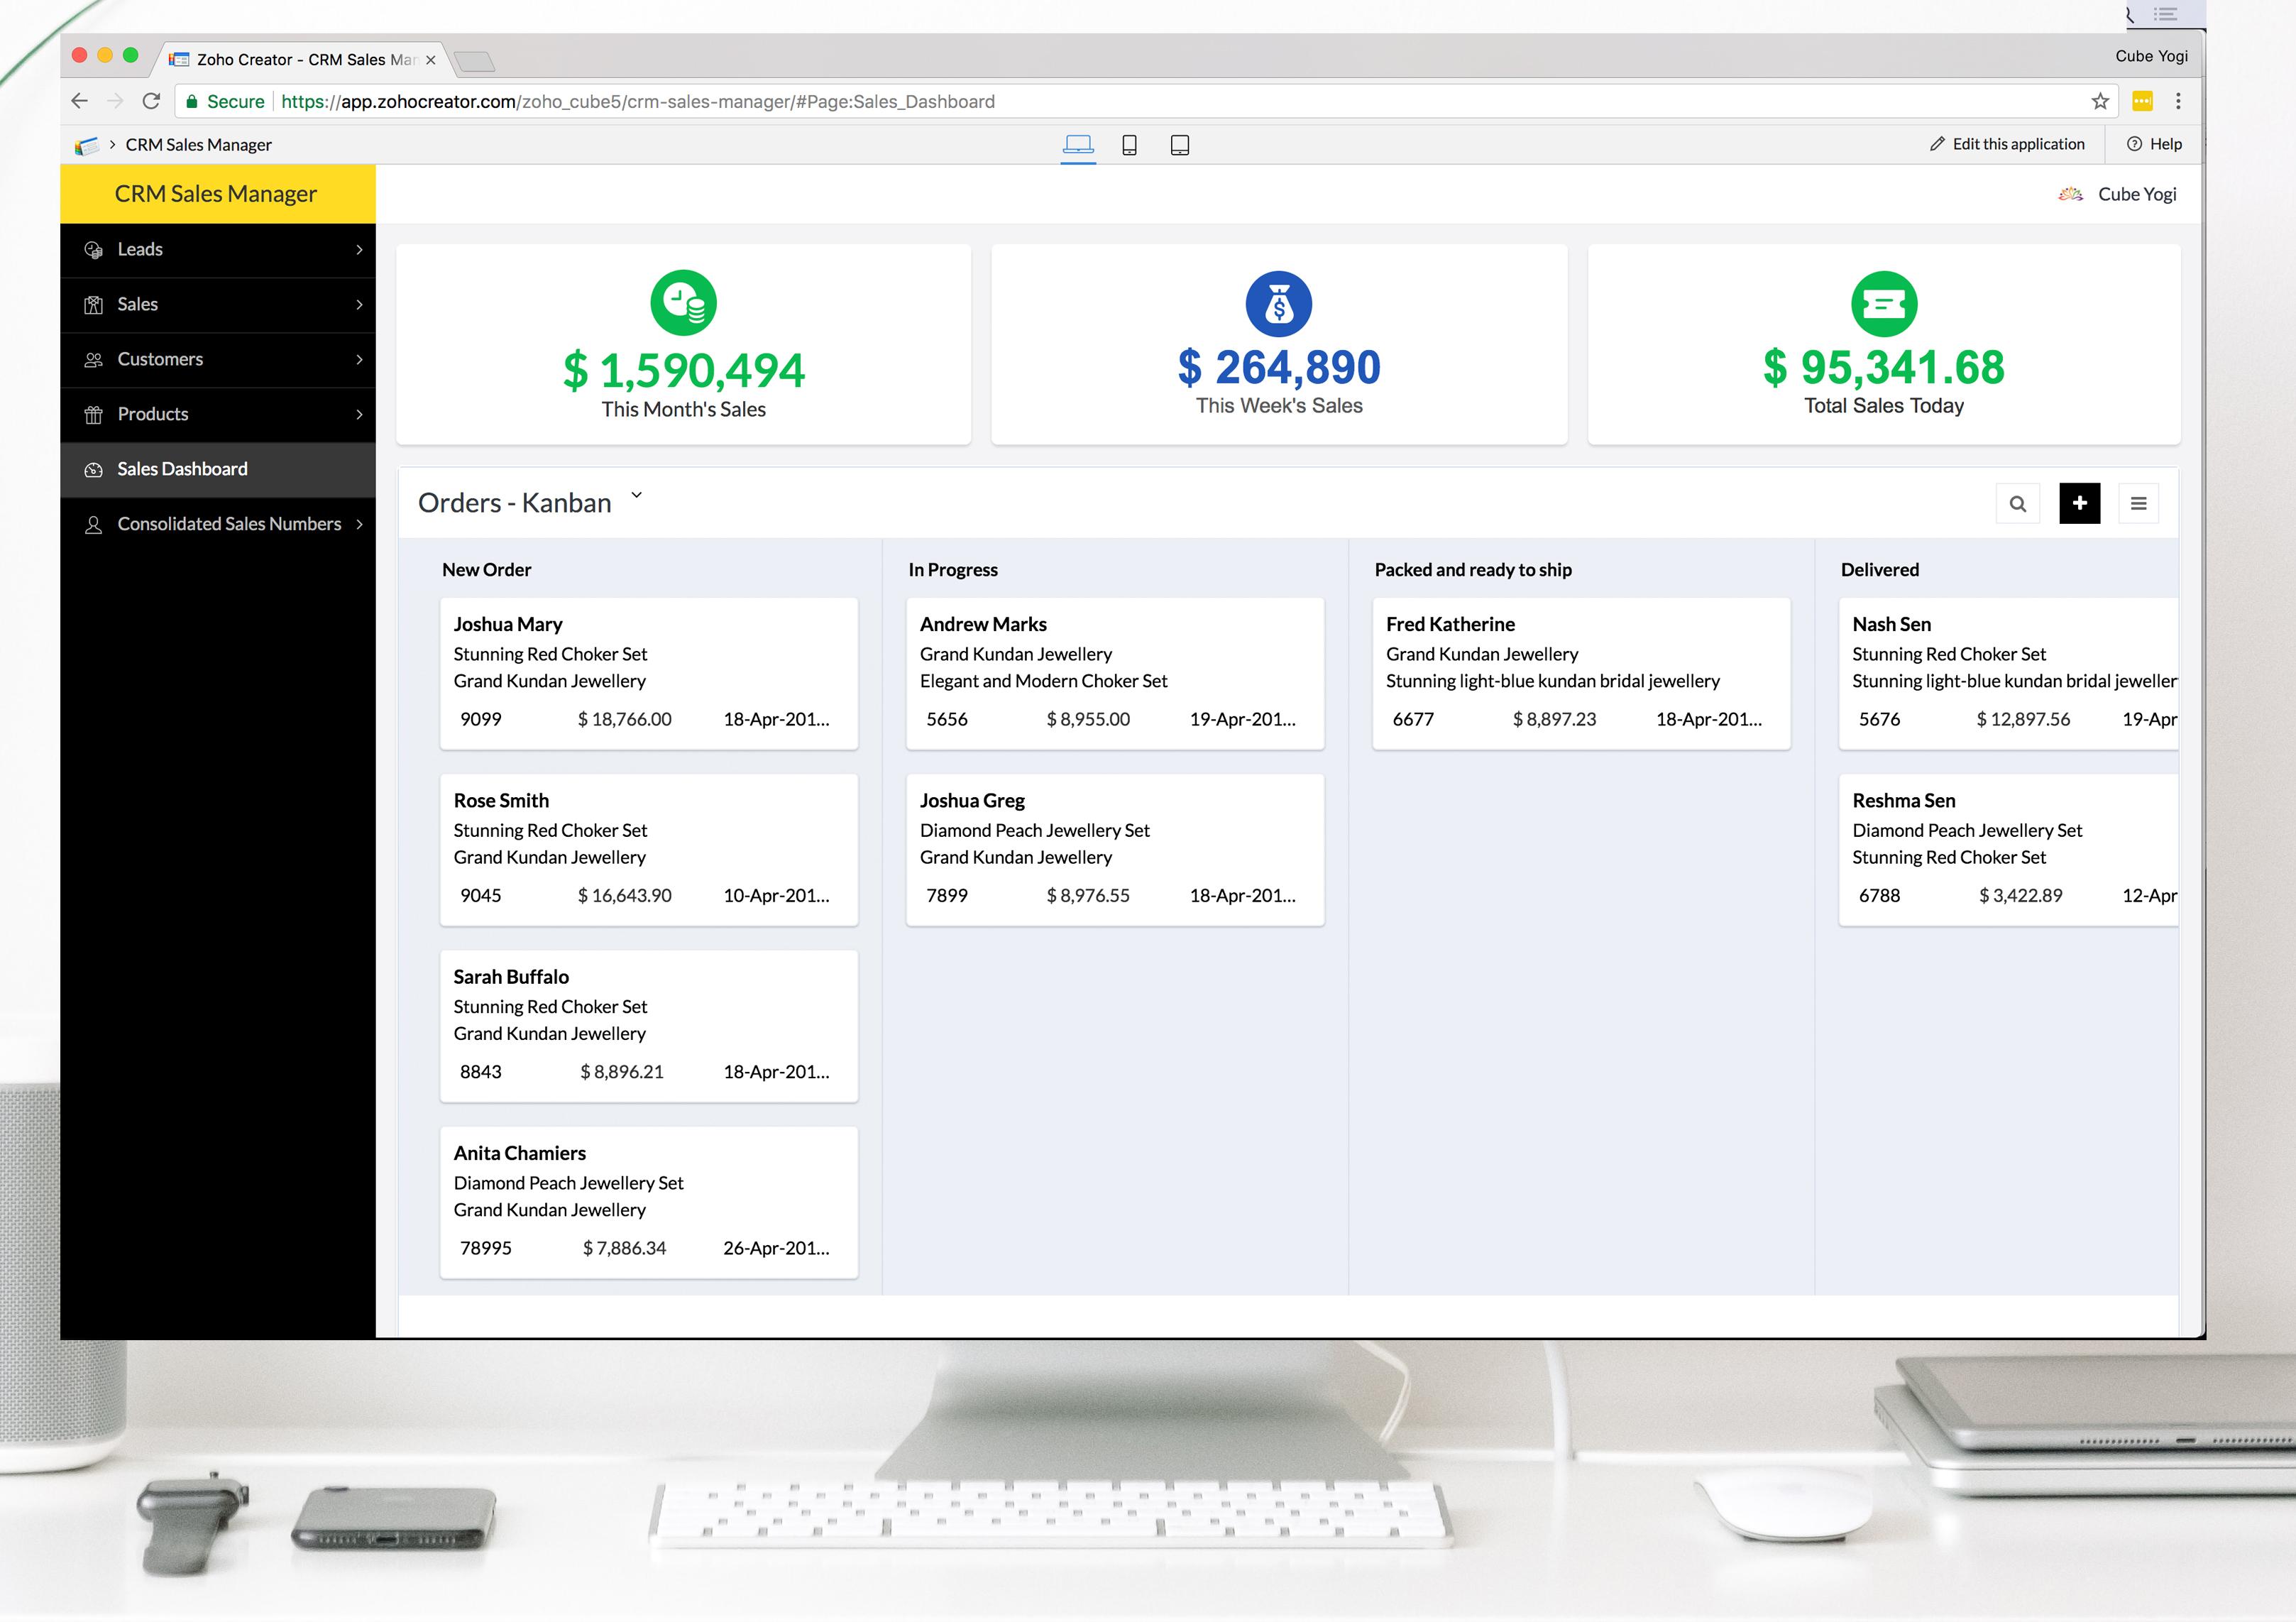The height and width of the screenshot is (1622, 2296).
Task: Bookmark the page with the star icon
Action: 2100,101
